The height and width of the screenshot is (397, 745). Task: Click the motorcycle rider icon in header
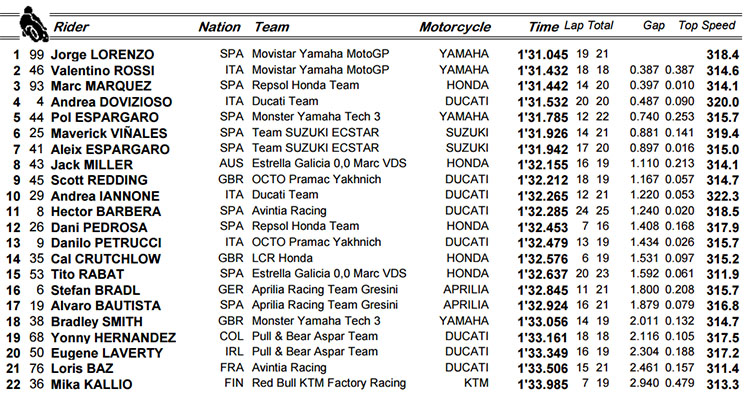pos(34,24)
